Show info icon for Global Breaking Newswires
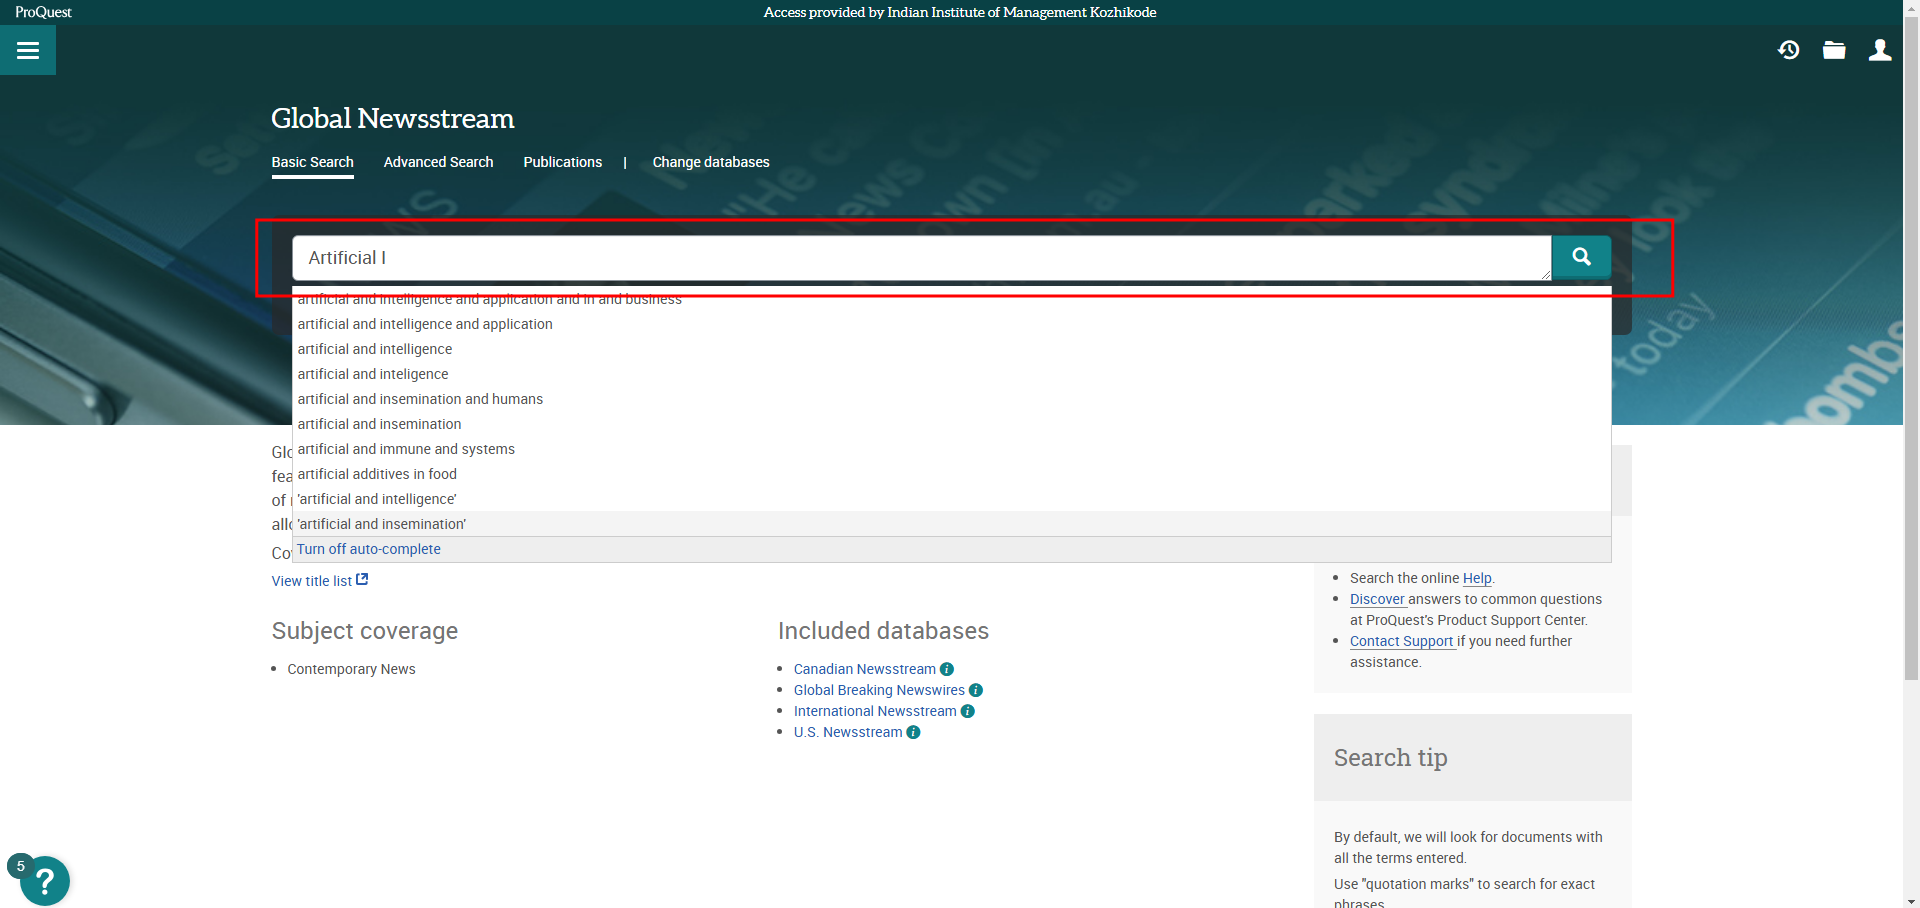Screen dimensions: 1920x908 point(976,690)
